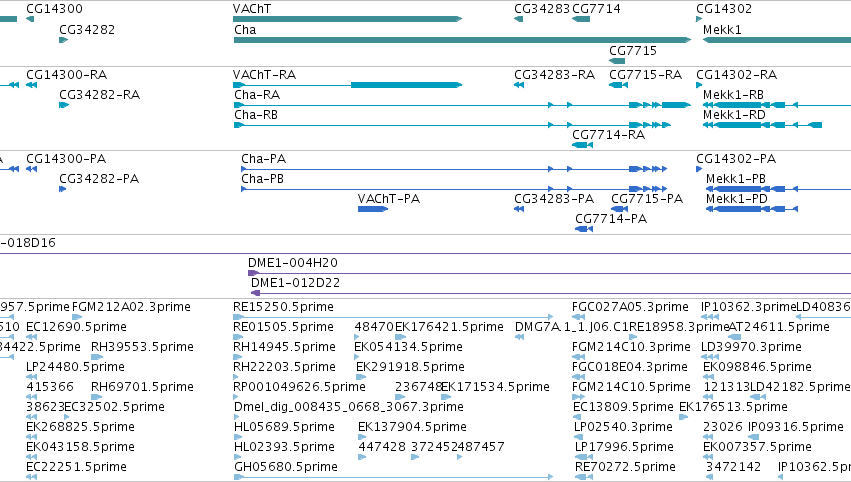The image size is (851, 482).
Task: Select the RH39553.5prime EST label
Action: click(x=142, y=347)
